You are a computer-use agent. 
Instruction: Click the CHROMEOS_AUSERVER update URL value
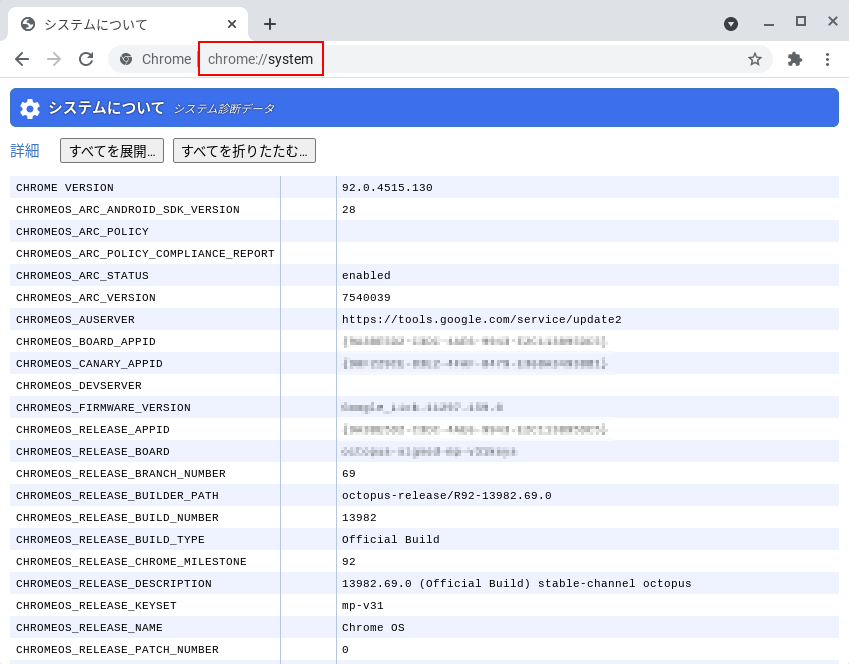click(x=481, y=320)
